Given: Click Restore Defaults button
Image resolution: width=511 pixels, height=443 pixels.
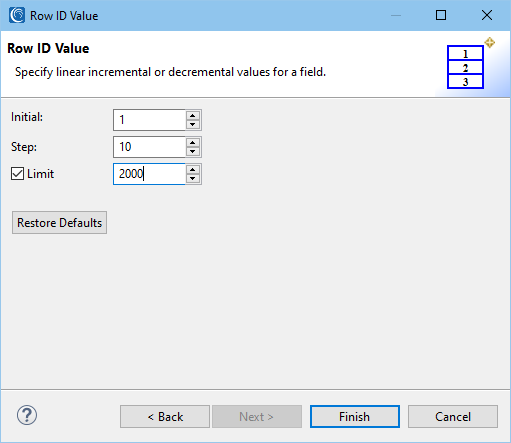Looking at the screenshot, I should click(59, 223).
